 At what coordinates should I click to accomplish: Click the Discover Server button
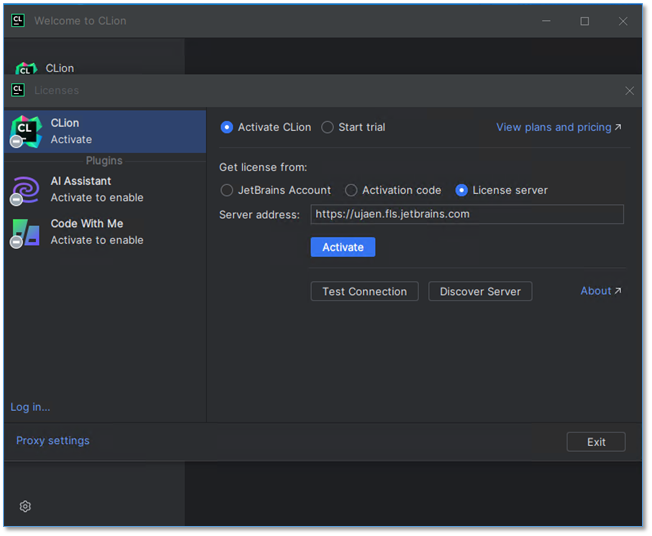480,291
